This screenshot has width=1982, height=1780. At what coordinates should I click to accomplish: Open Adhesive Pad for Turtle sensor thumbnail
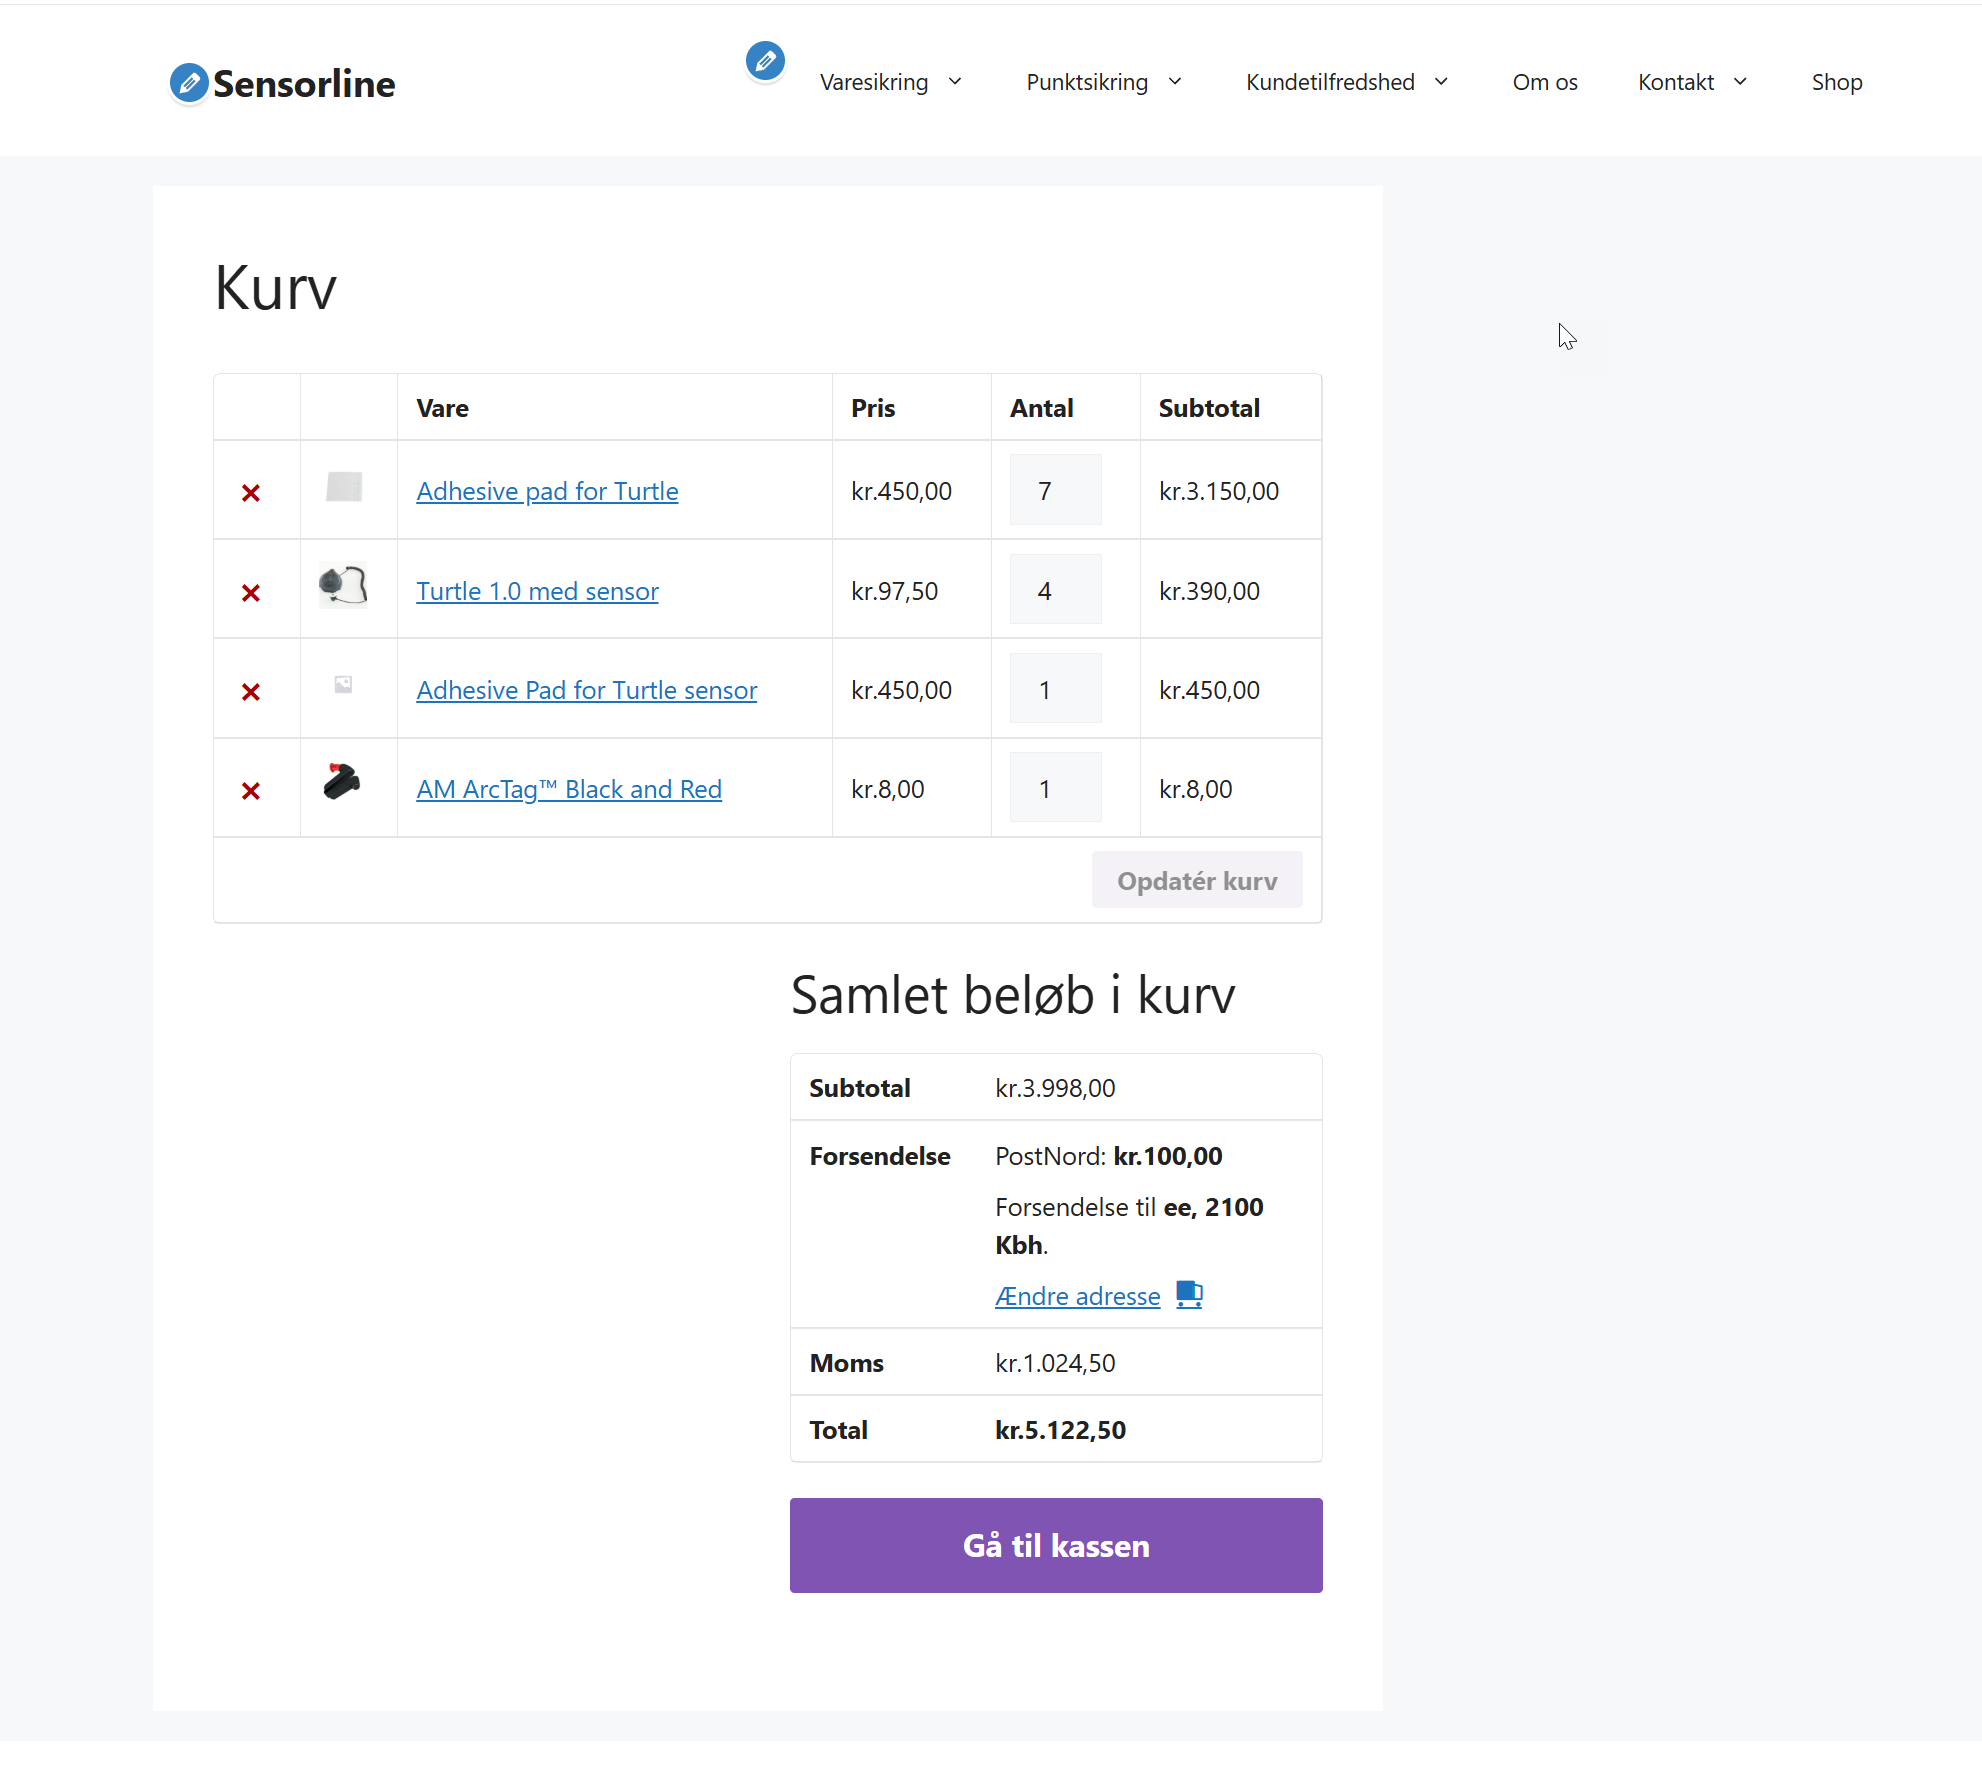pyautogui.click(x=343, y=685)
